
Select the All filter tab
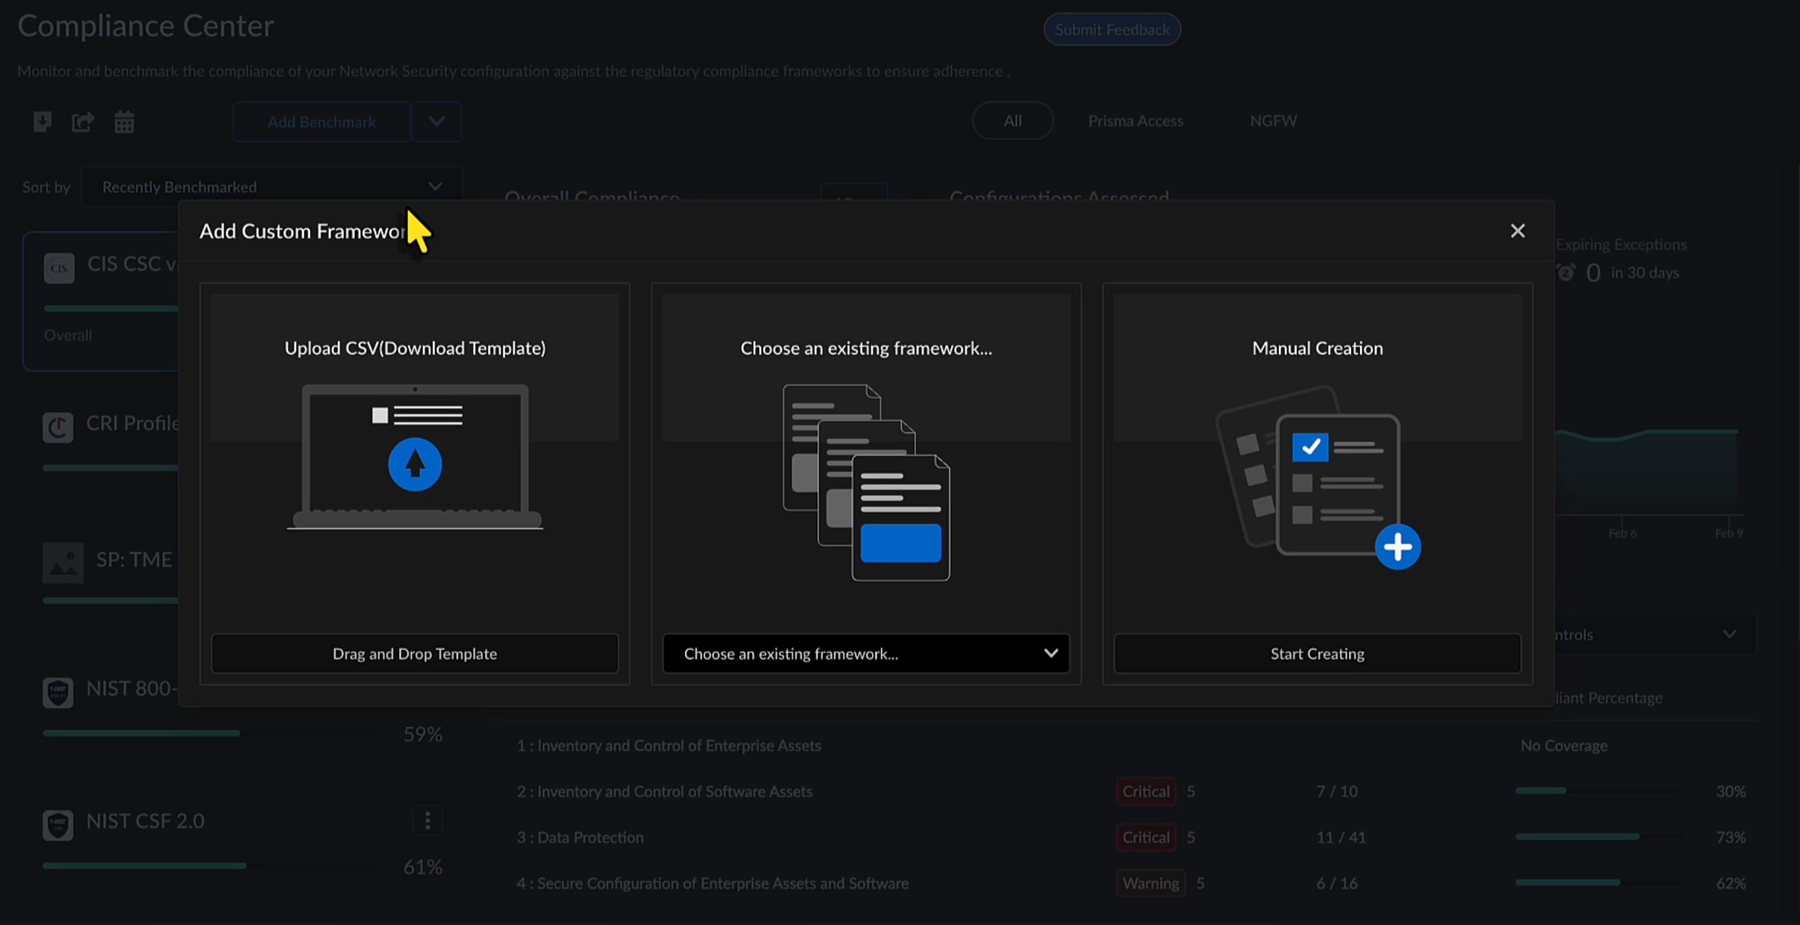pos(1012,121)
